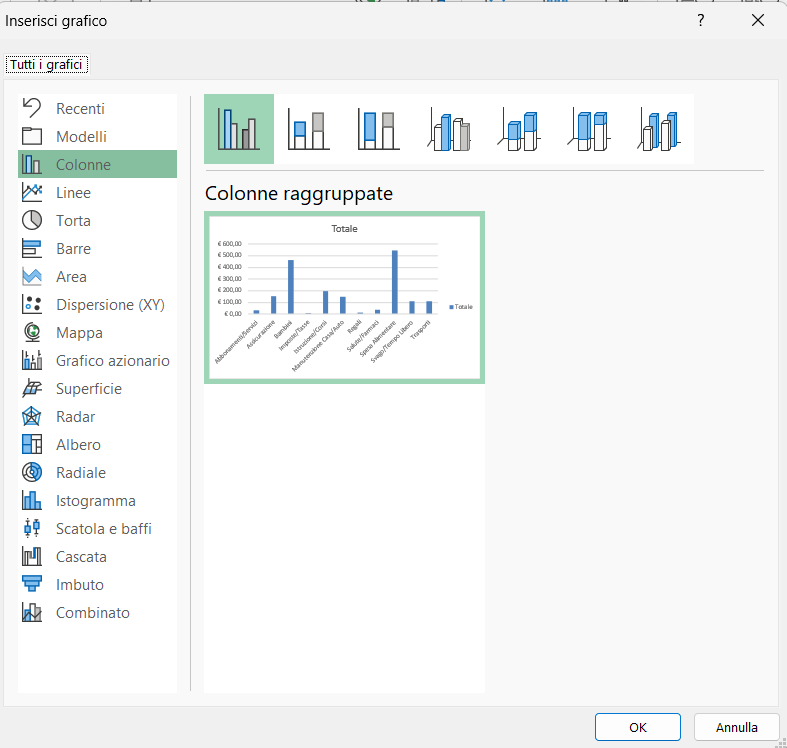The image size is (787, 748).
Task: Click the clustered columns subtype icon
Action: tap(239, 129)
